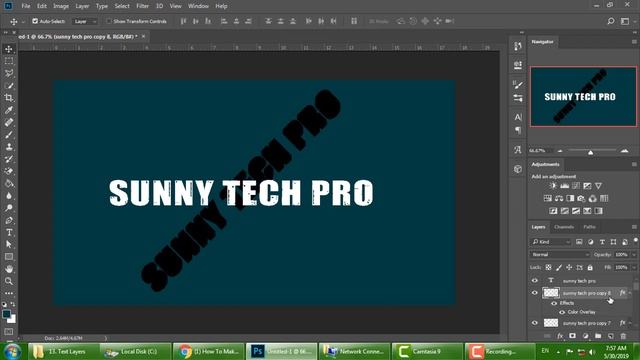Hide the sunny tech pro copy 8 layer

[535, 293]
